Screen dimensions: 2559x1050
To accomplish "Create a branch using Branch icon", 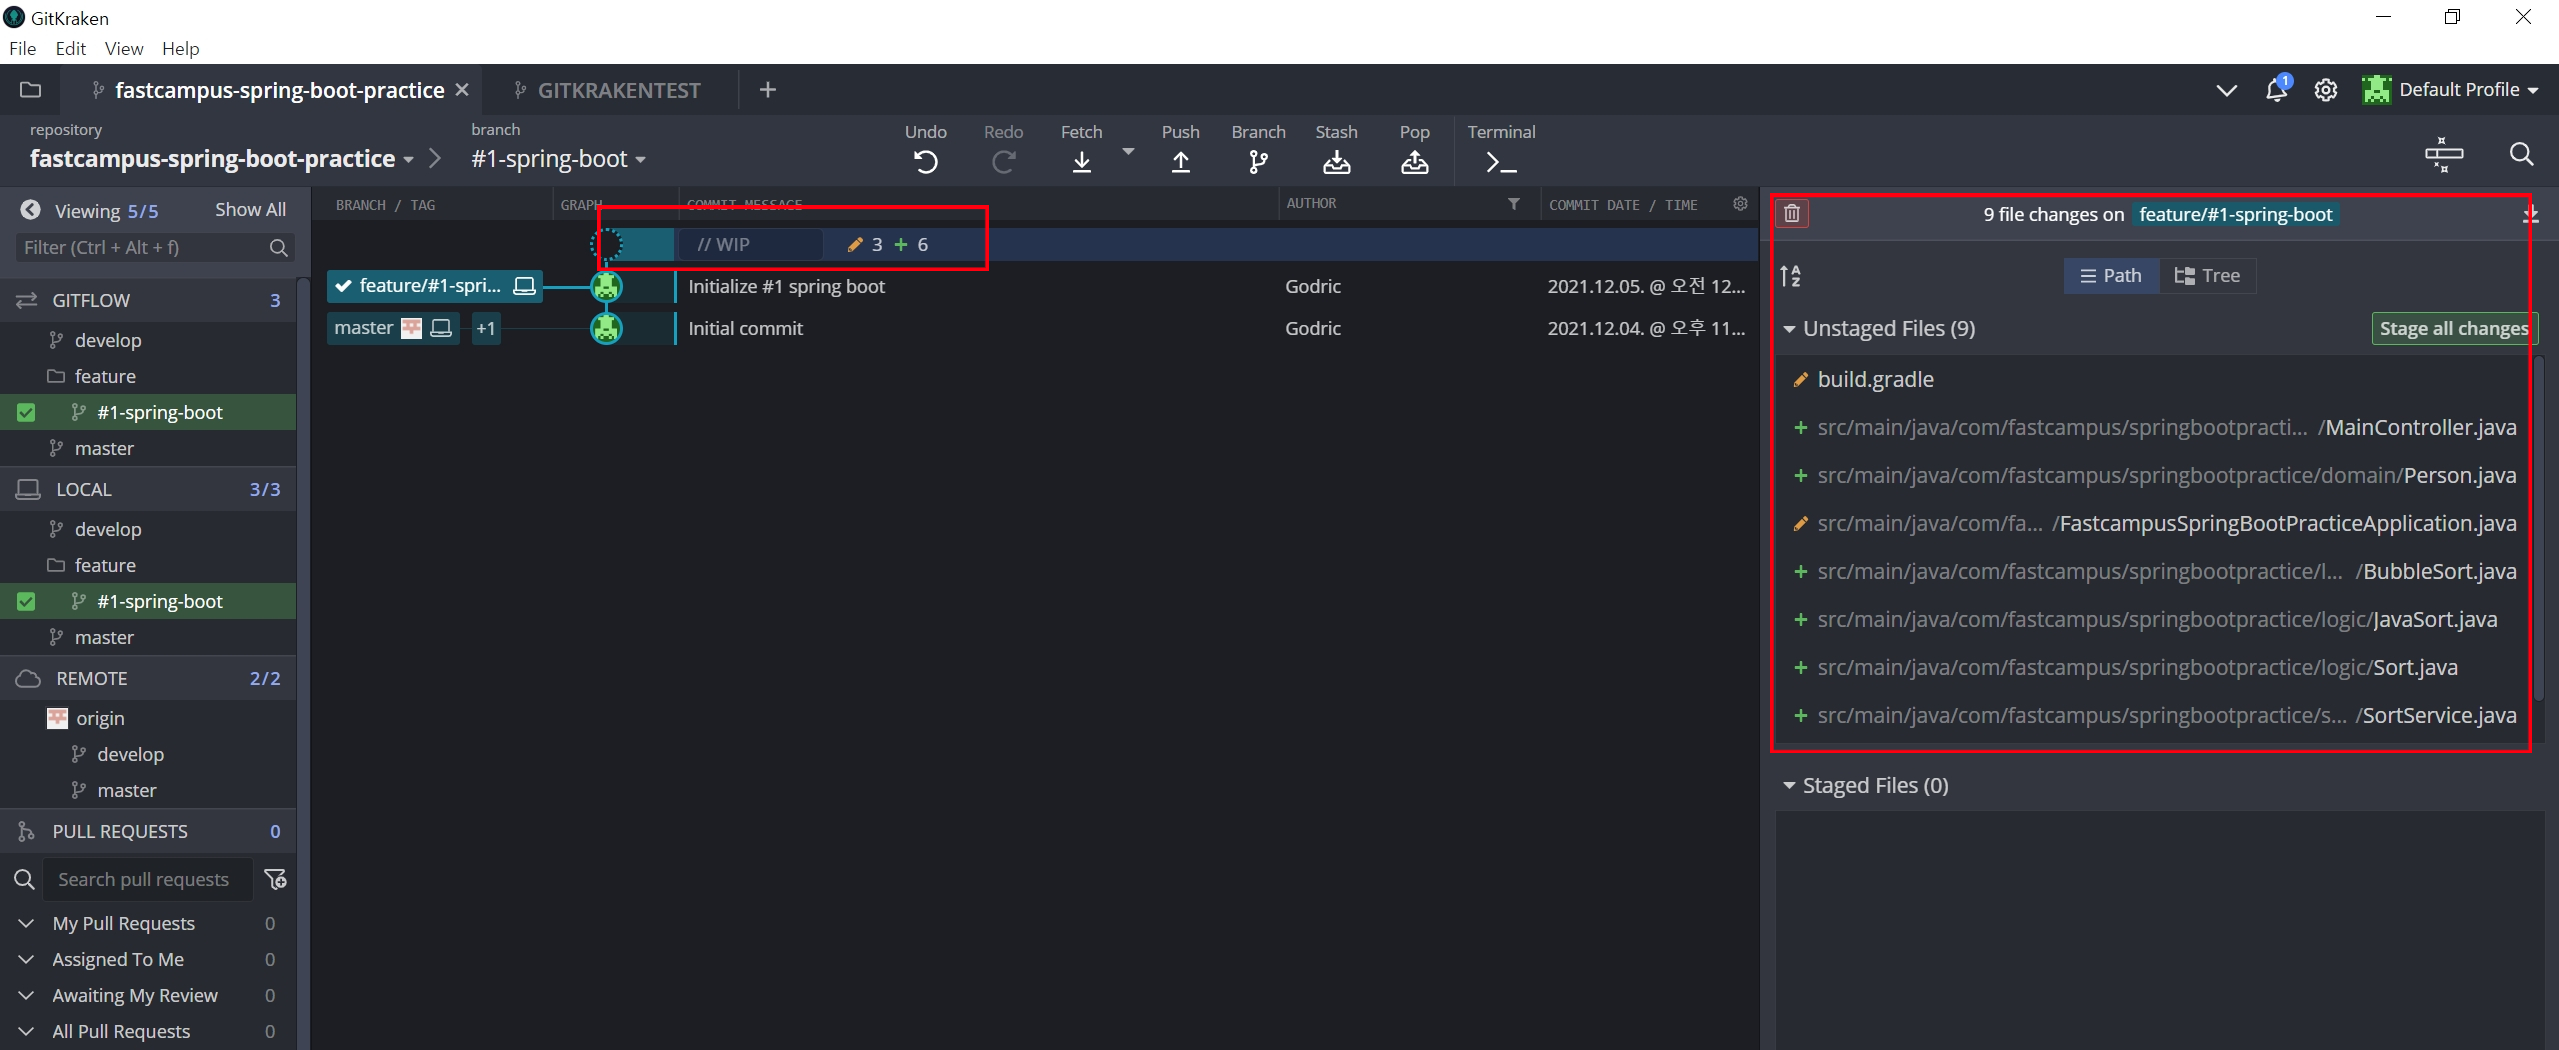I will click(x=1258, y=161).
